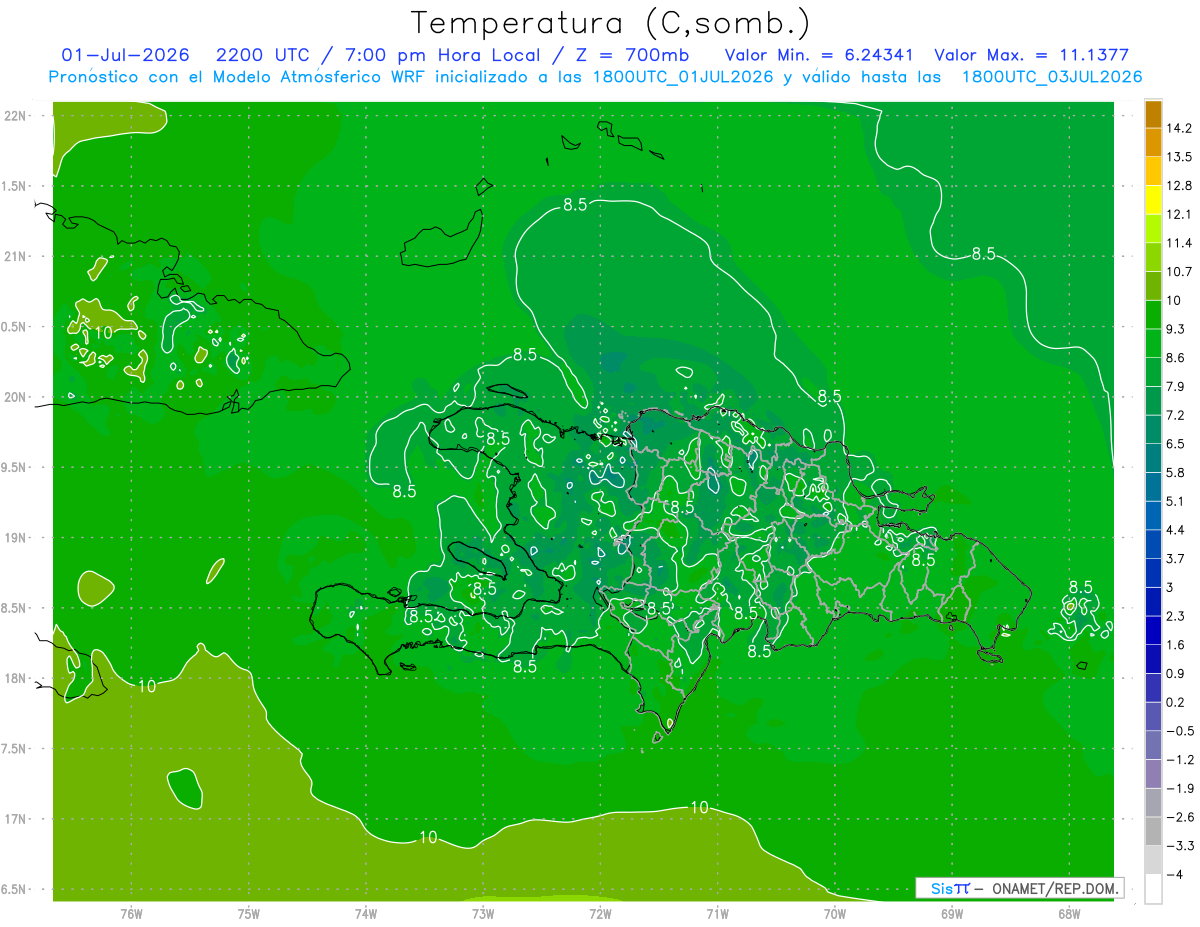The width and height of the screenshot is (1200, 927).
Task: Click the '75W' longitude axis label
Action: coord(249,914)
